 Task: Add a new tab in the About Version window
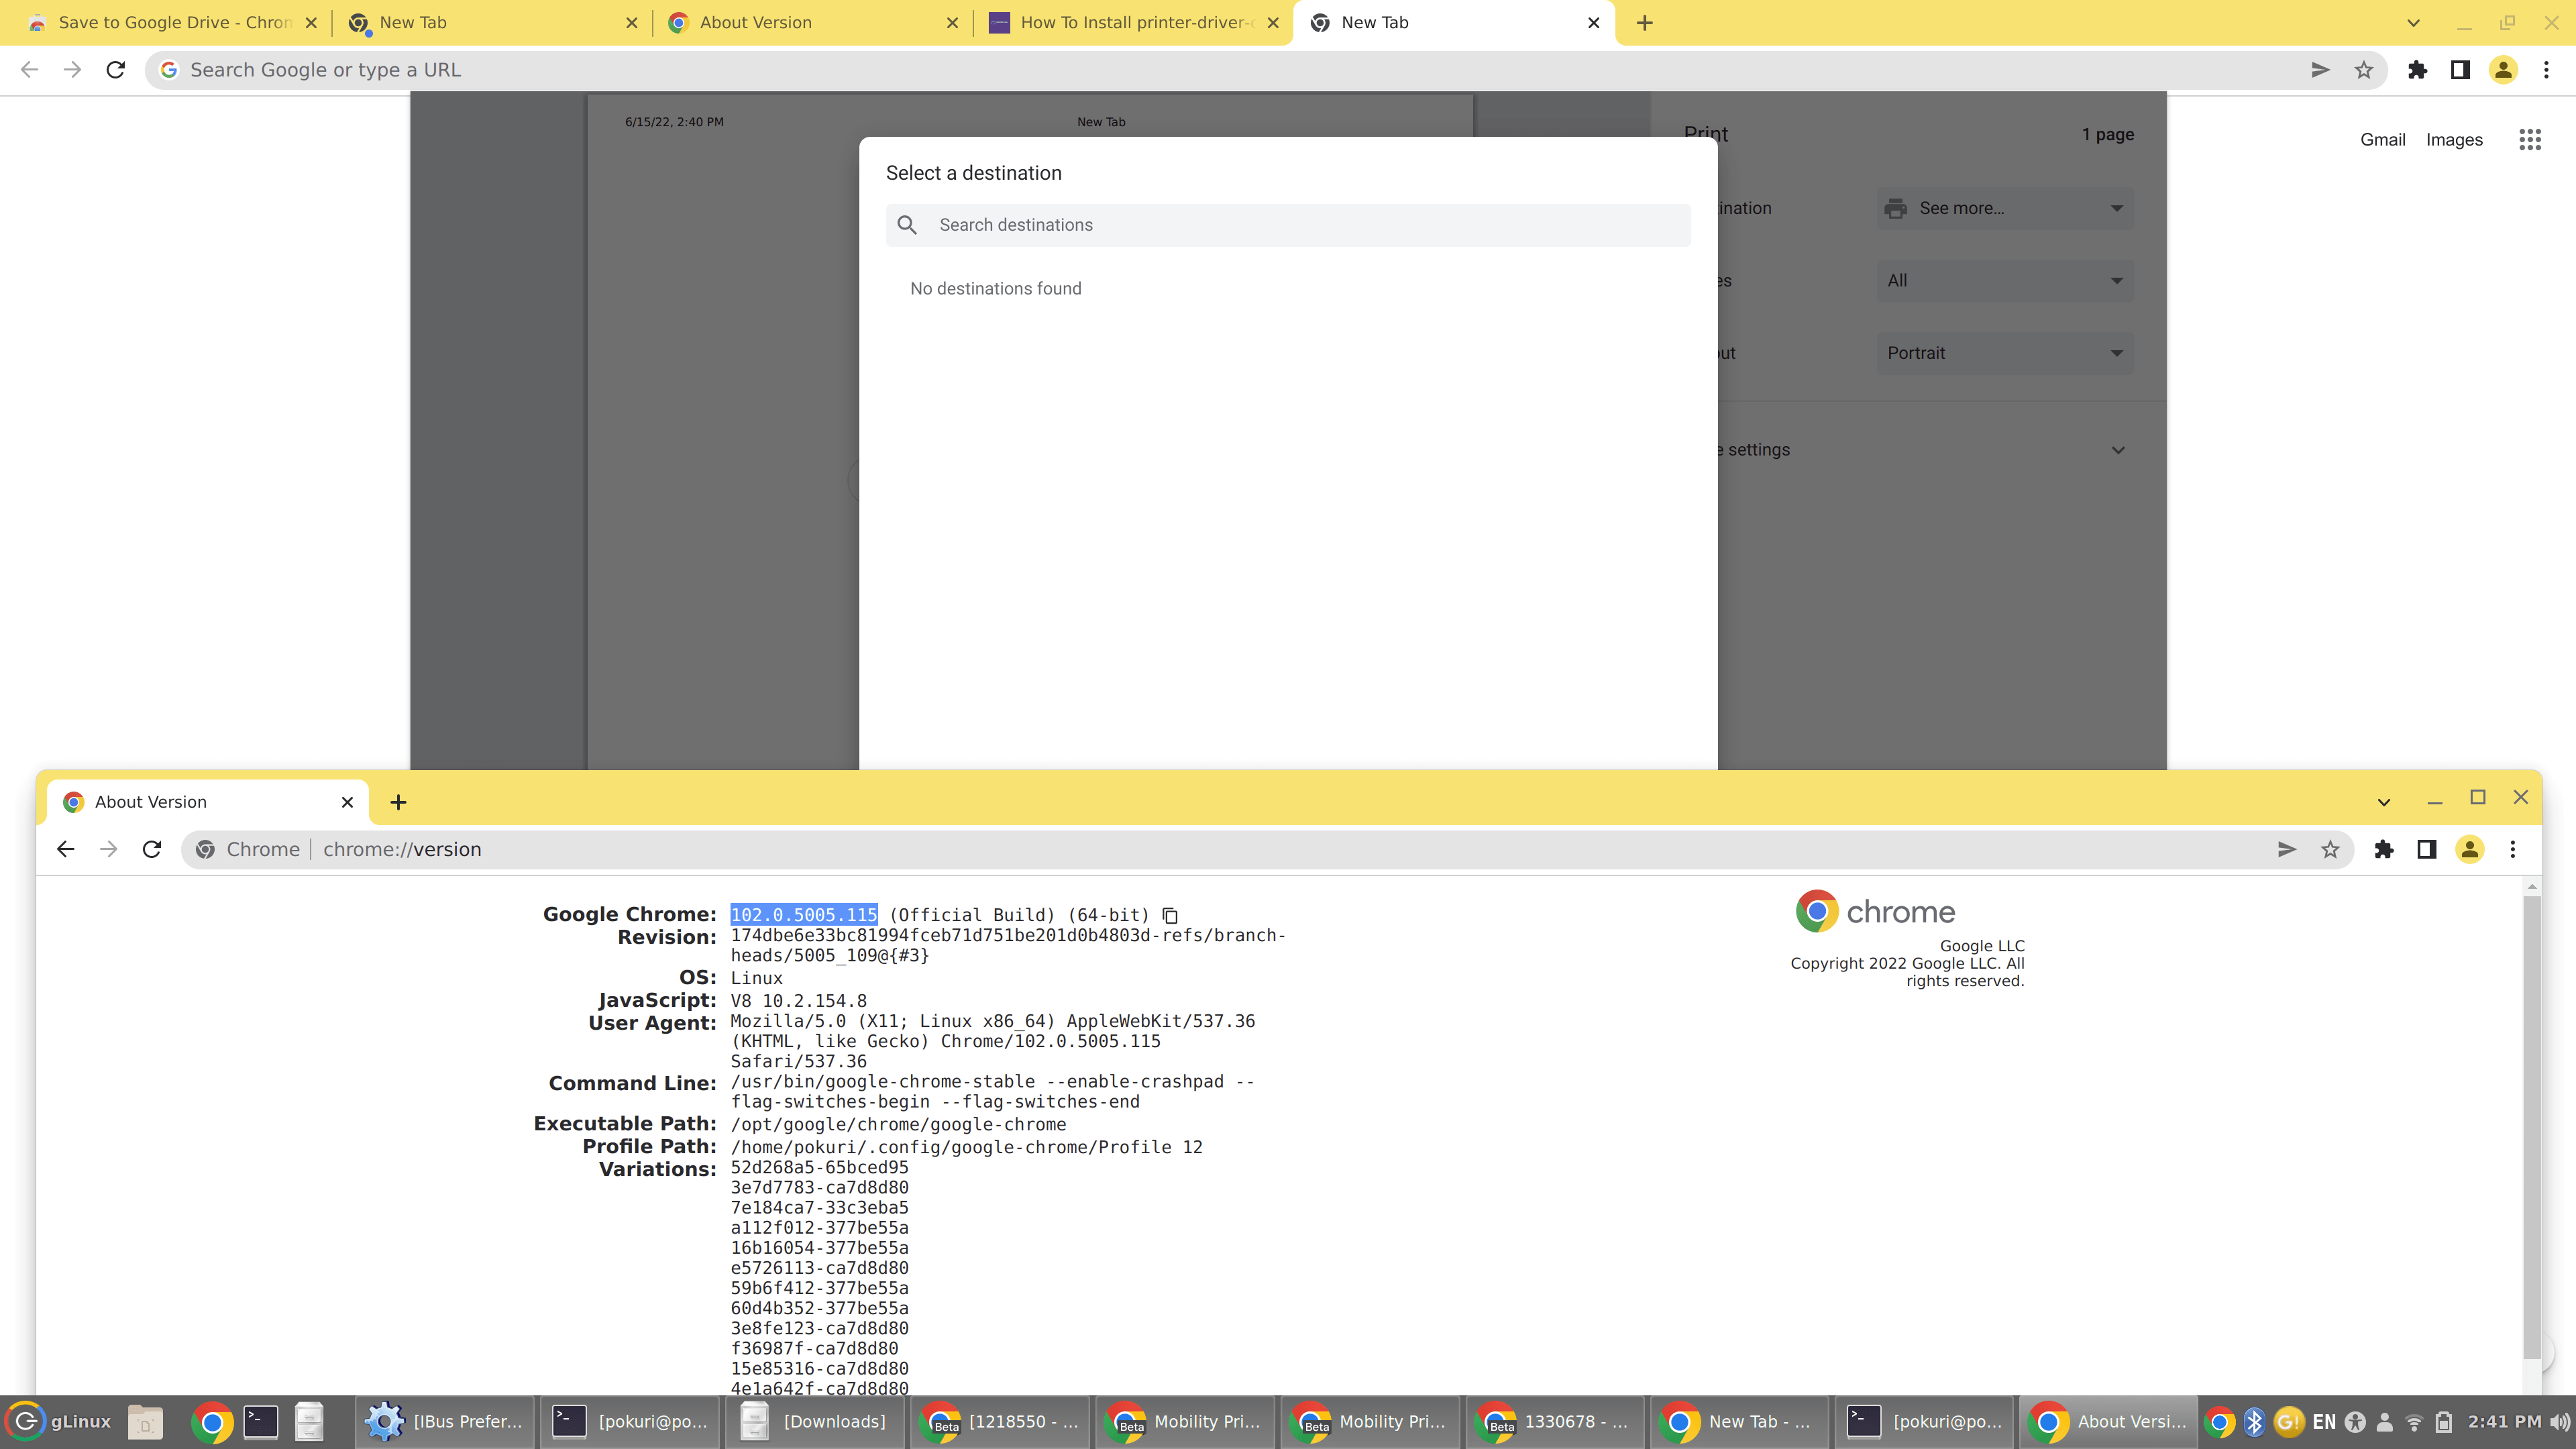[x=398, y=802]
